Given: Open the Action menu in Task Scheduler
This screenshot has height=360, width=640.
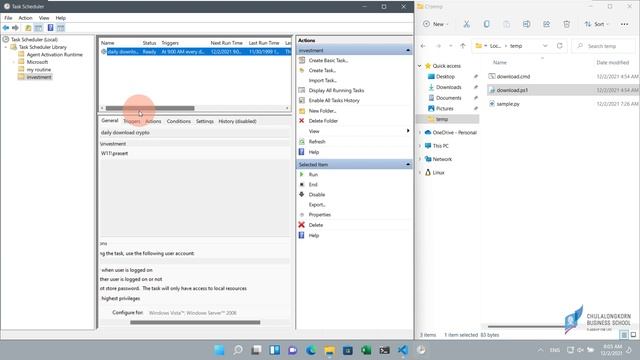Looking at the screenshot, I should (x=25, y=18).
